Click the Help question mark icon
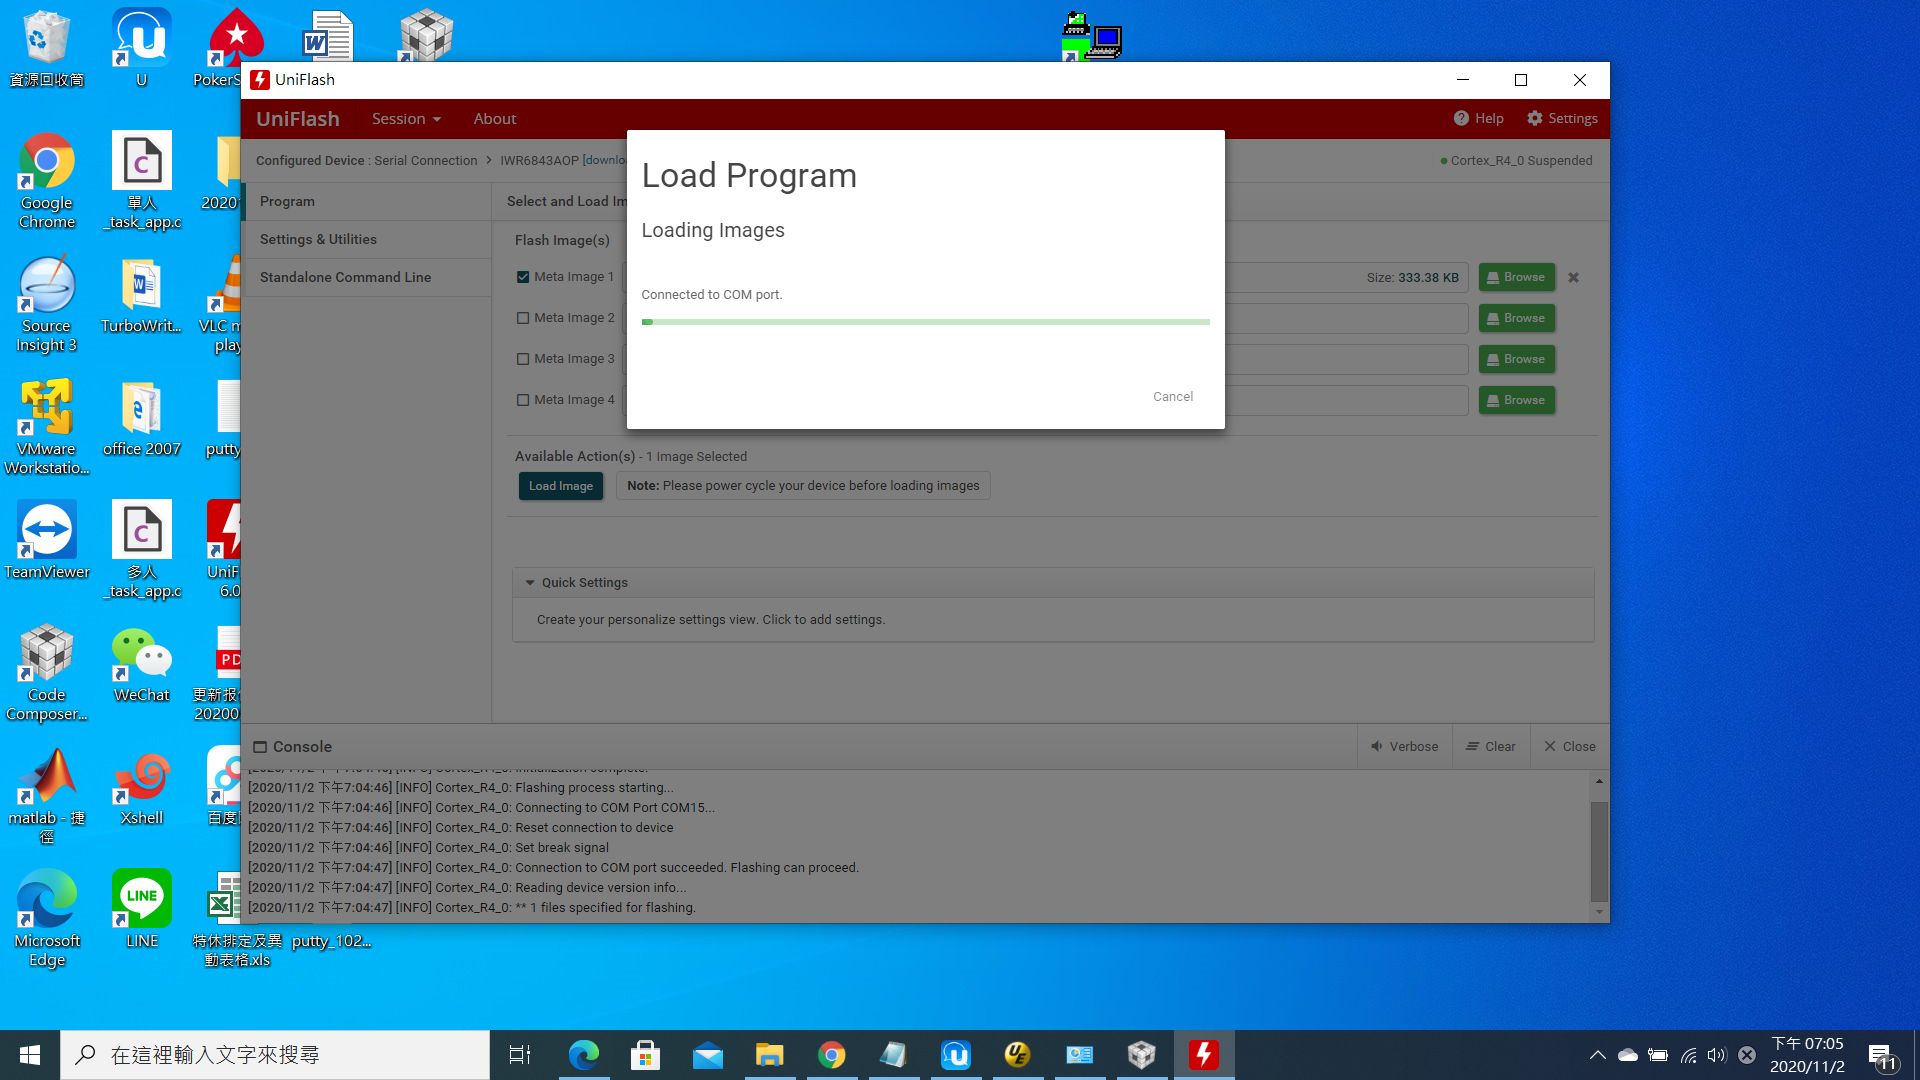1920x1080 pixels. (x=1461, y=118)
